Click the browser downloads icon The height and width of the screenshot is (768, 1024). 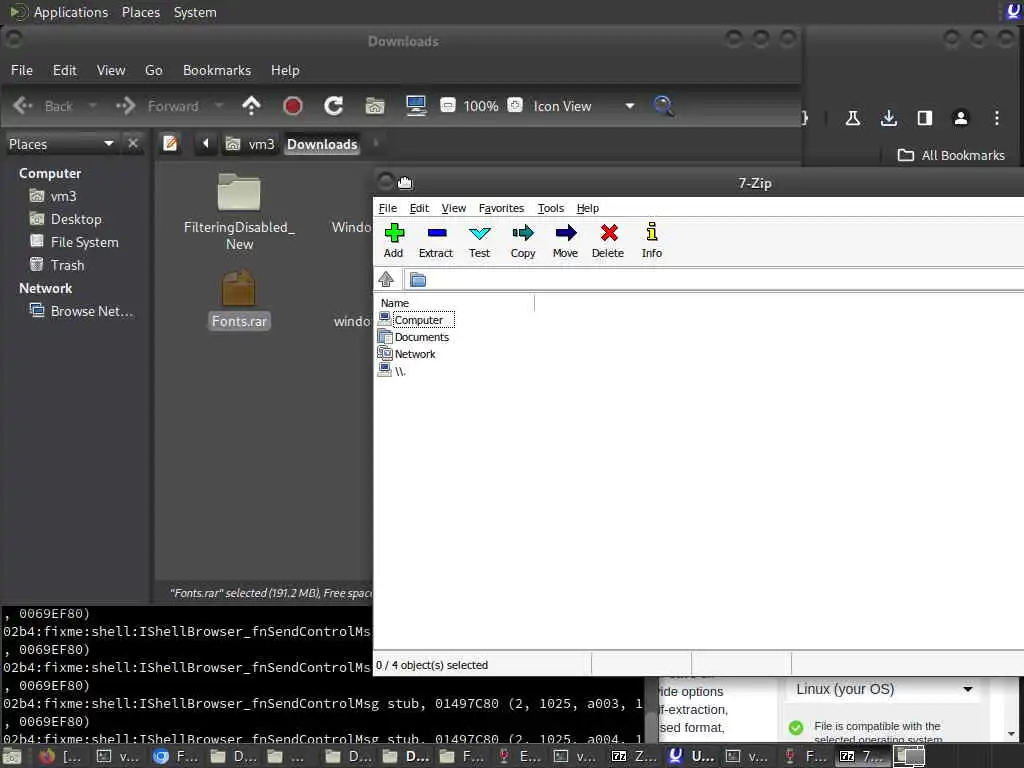888,118
